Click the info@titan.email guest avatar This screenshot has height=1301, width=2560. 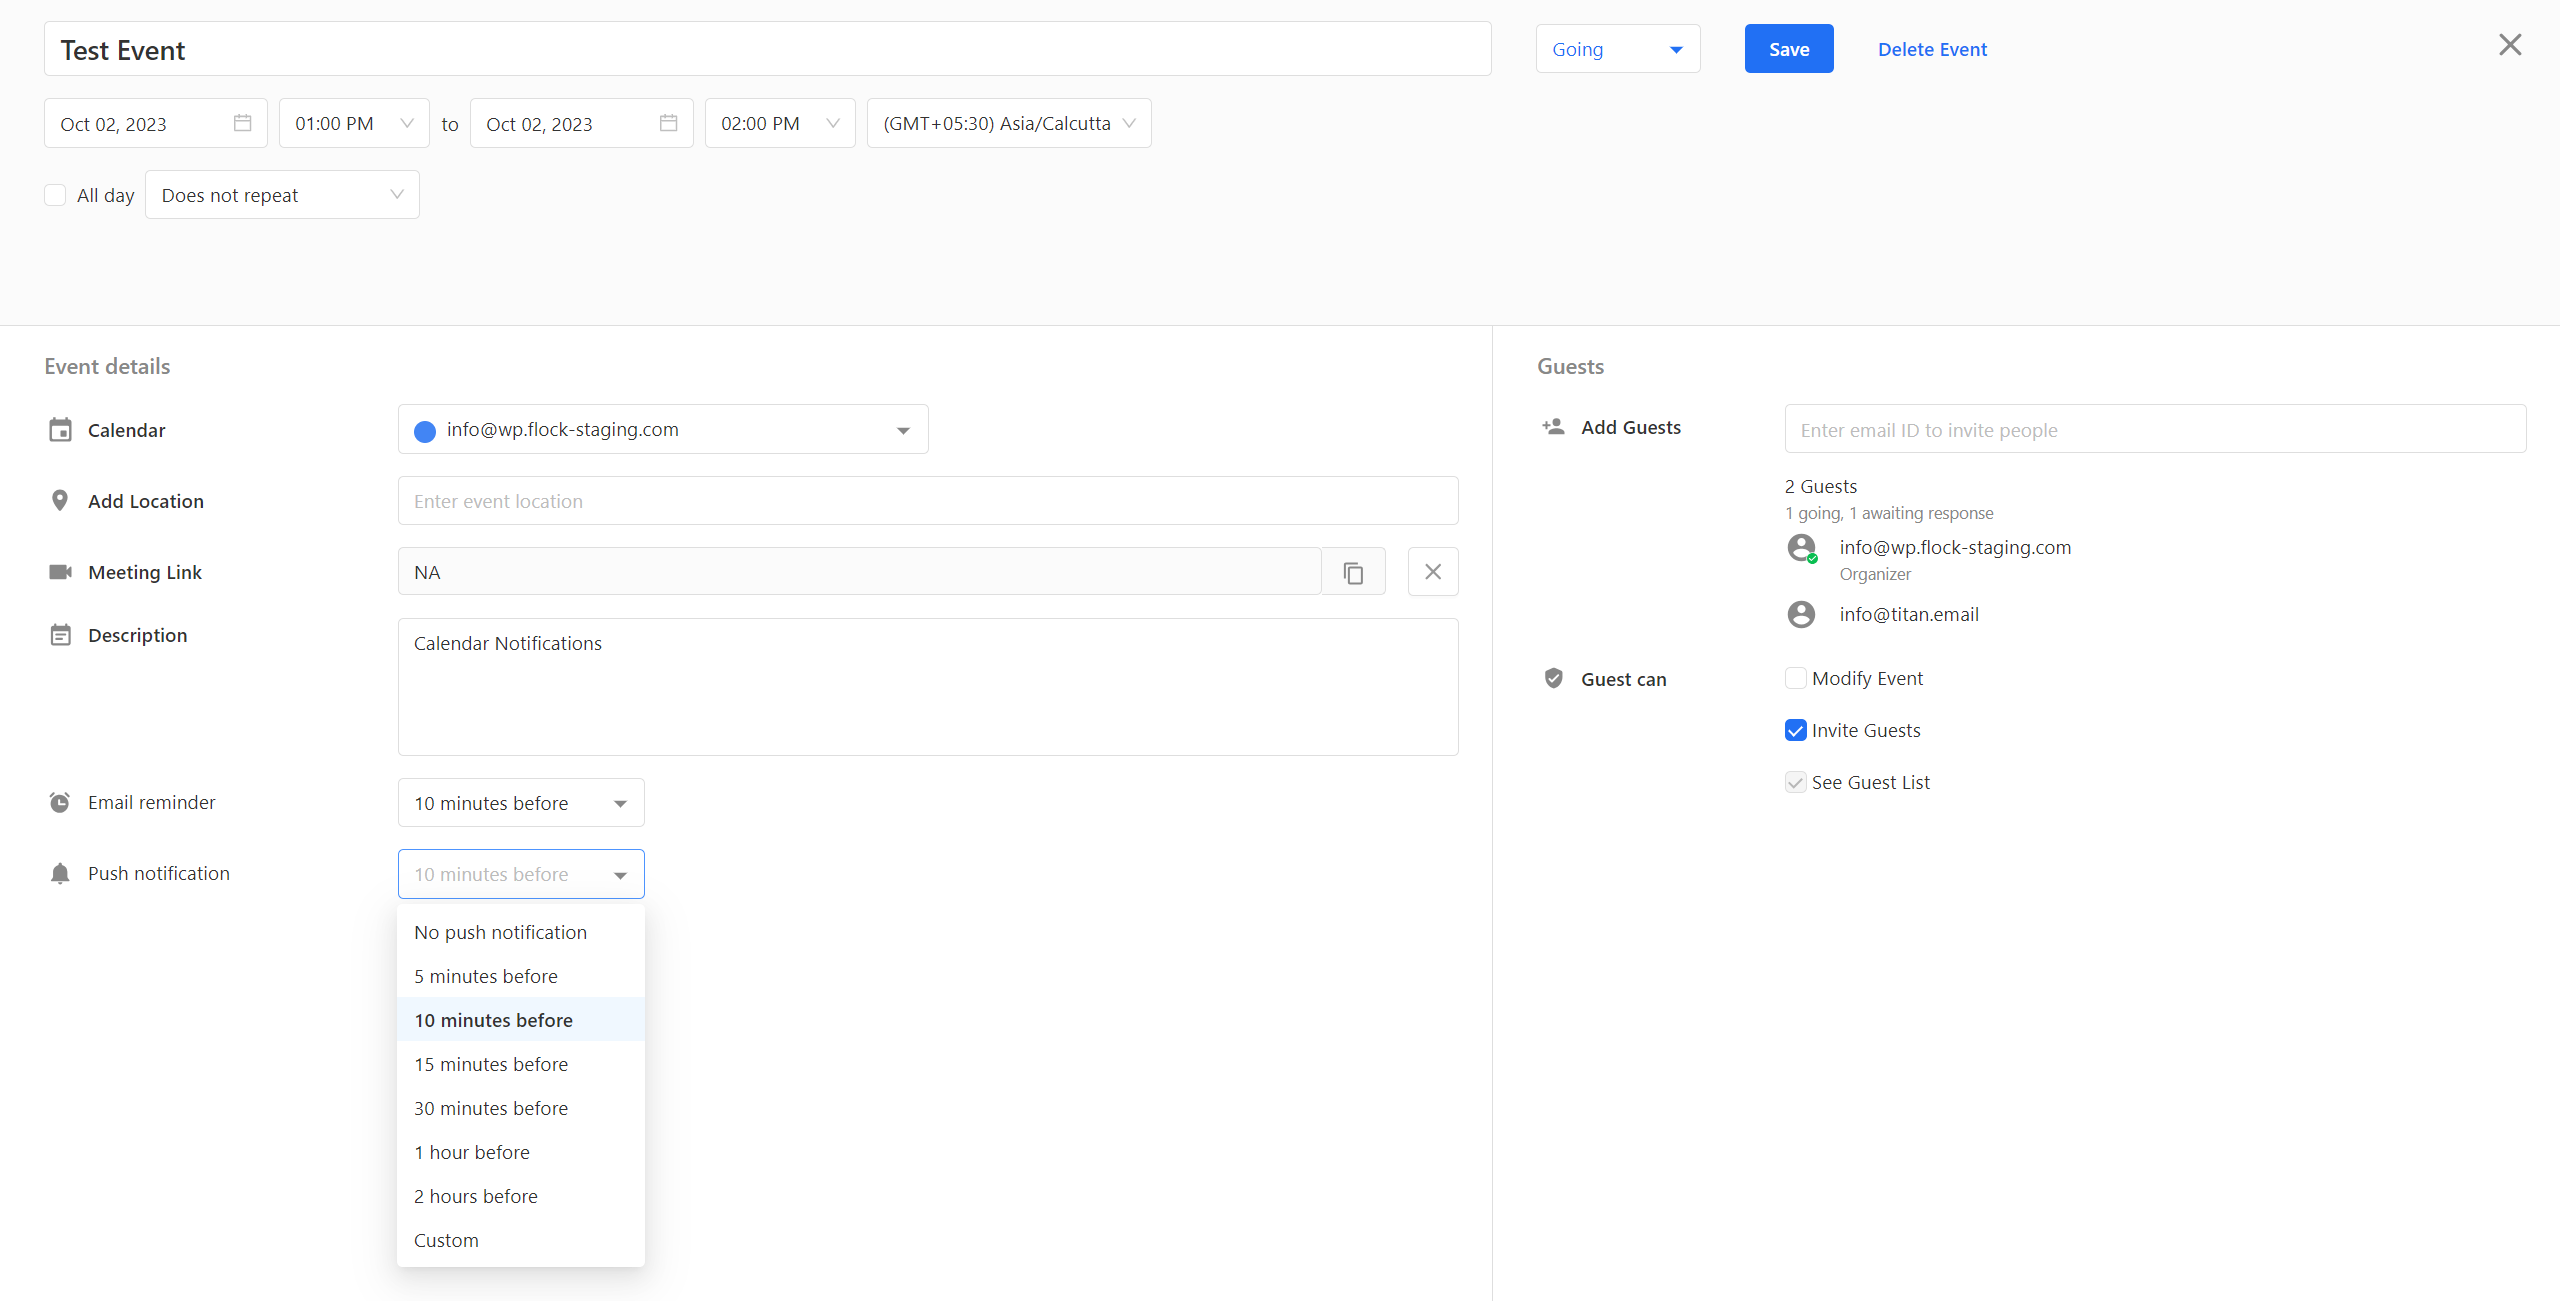click(x=1801, y=614)
